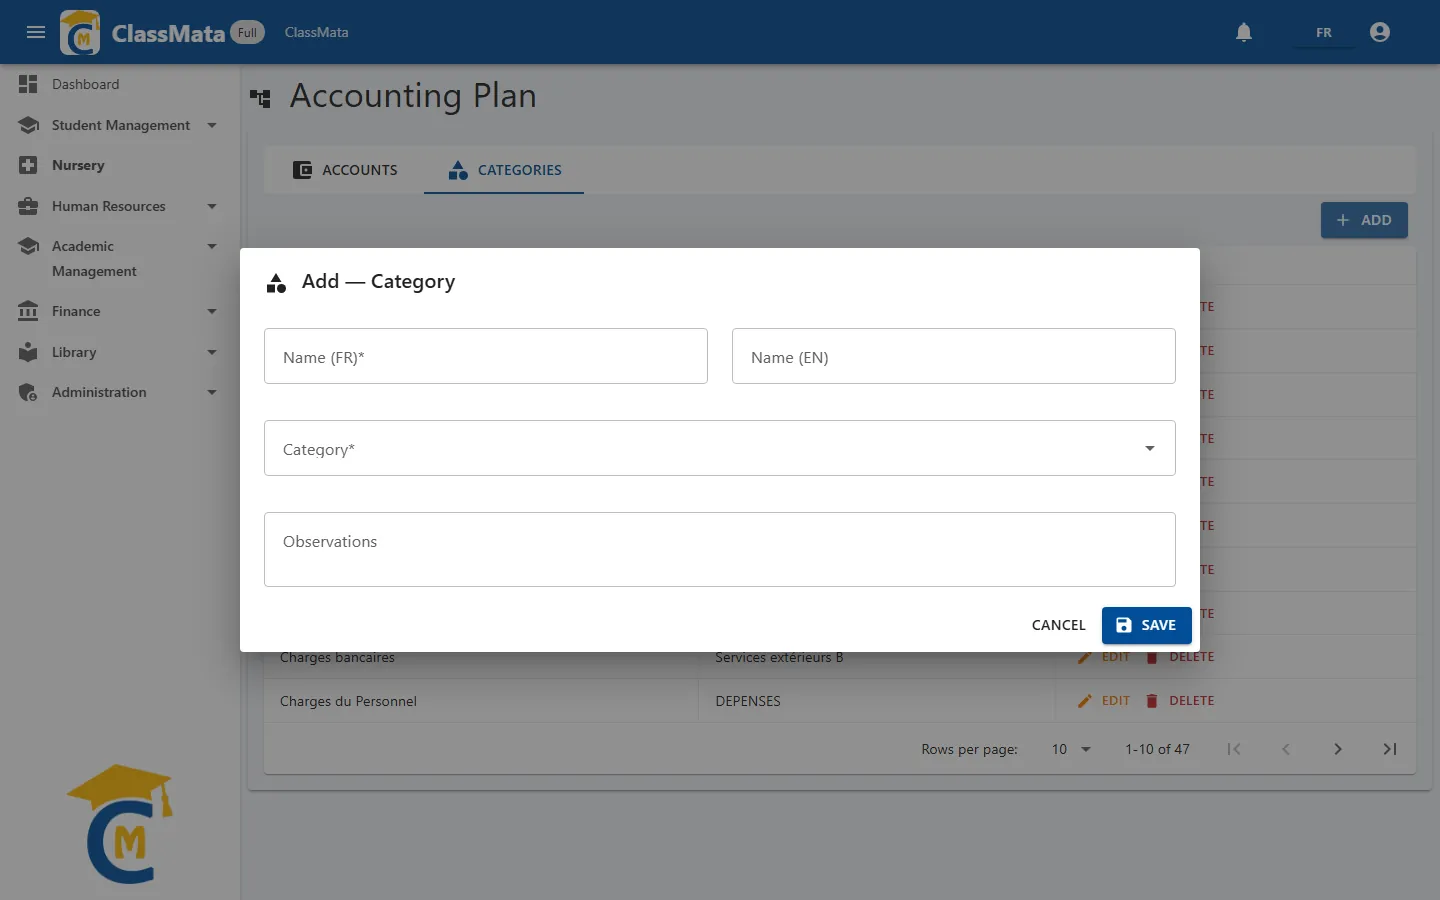Click the Administration shield icon
1440x900 pixels.
click(x=28, y=392)
